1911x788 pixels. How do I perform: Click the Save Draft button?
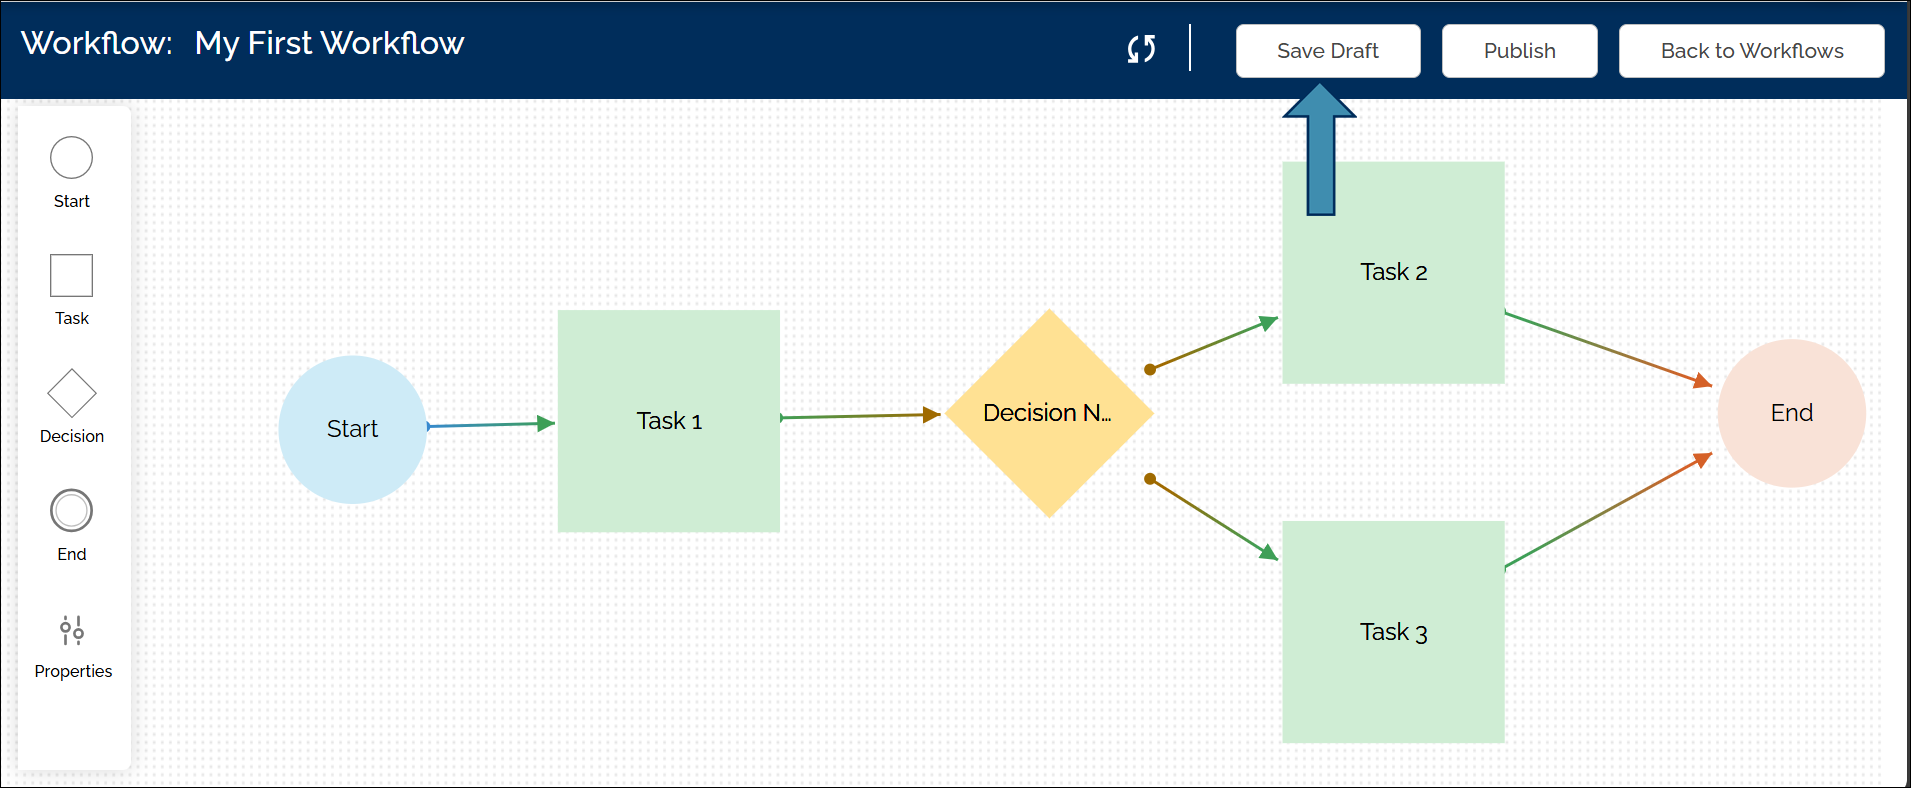point(1327,51)
